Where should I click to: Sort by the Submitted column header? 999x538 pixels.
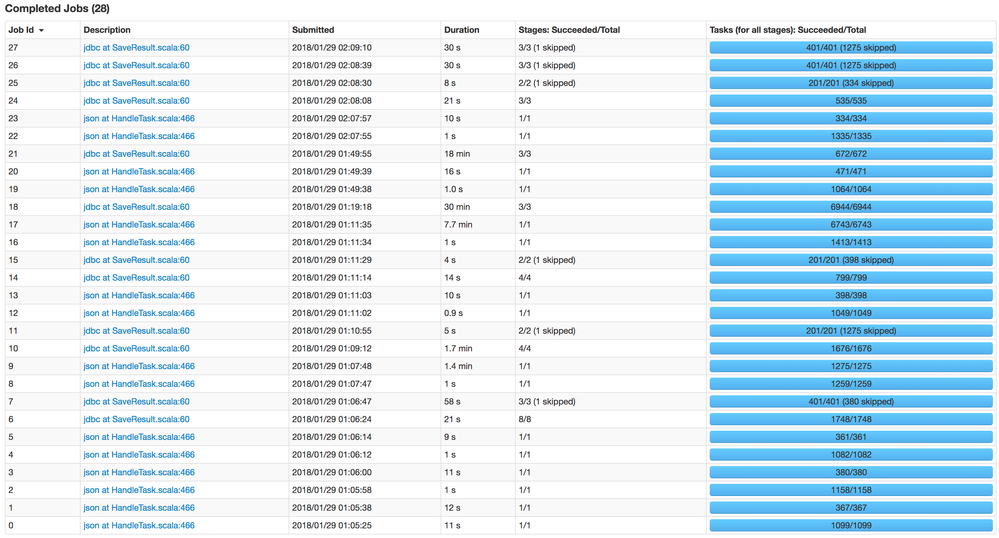pyautogui.click(x=313, y=30)
